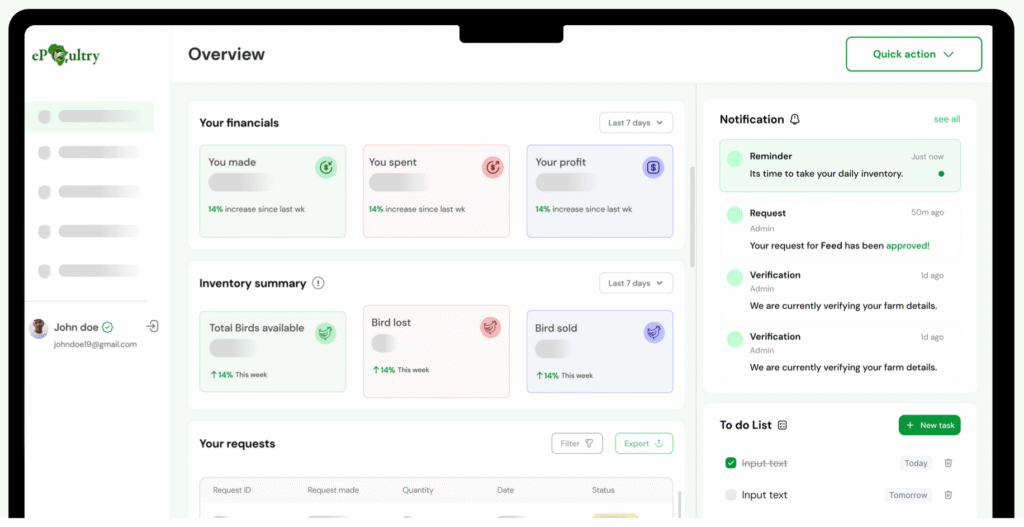The height and width of the screenshot is (527, 1024).
Task: Open the You made financial card
Action: (x=272, y=191)
